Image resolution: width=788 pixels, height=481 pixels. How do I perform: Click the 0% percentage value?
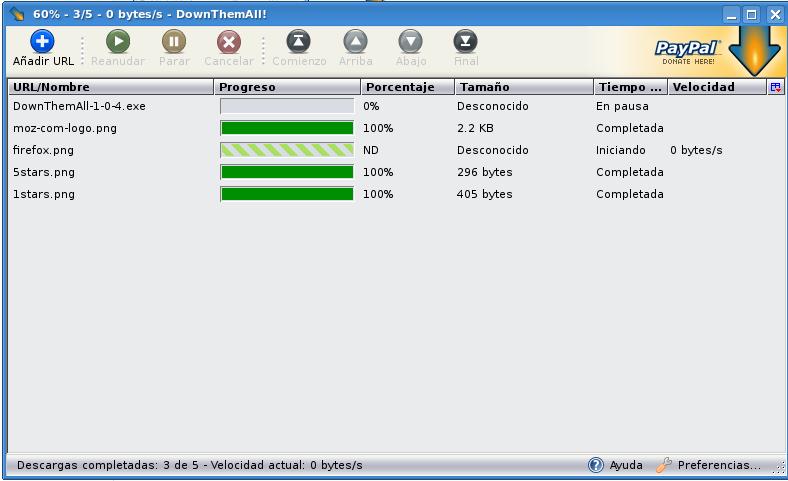[371, 106]
